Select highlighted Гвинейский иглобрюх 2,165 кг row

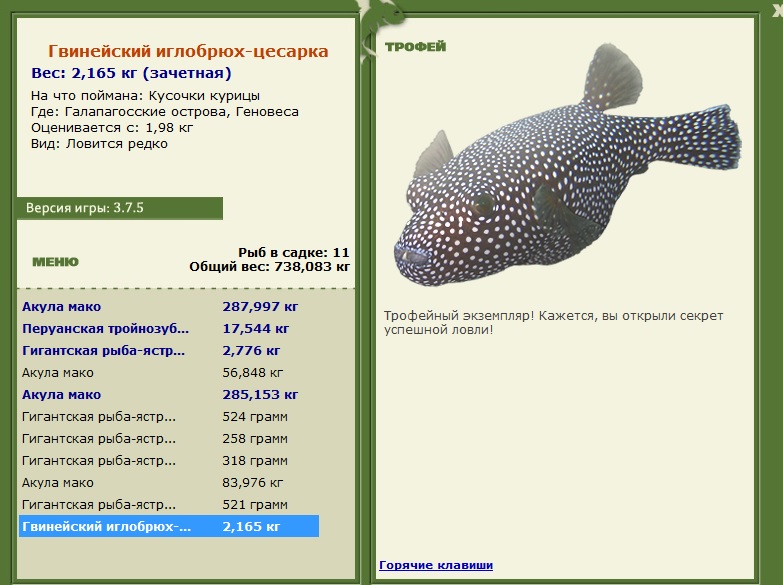point(169,527)
